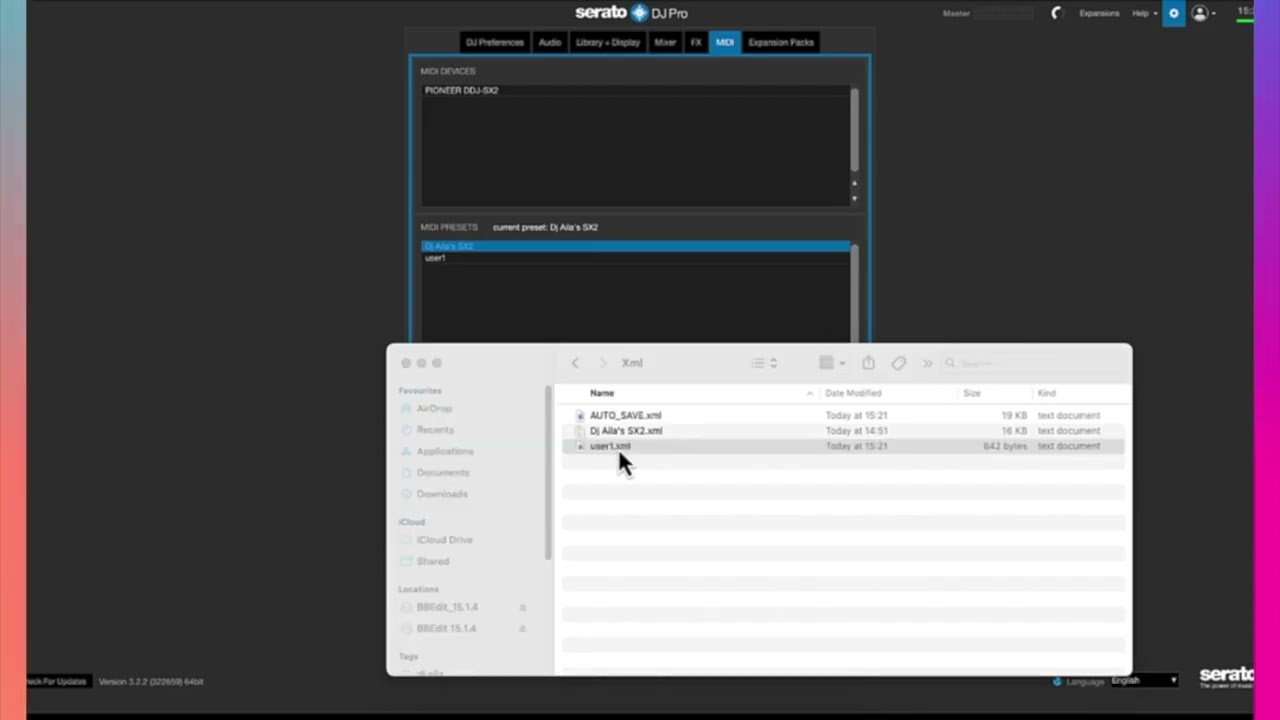The height and width of the screenshot is (720, 1280).
Task: Eject the BBEdit_15.1.4 volume with underscores
Action: pos(523,607)
